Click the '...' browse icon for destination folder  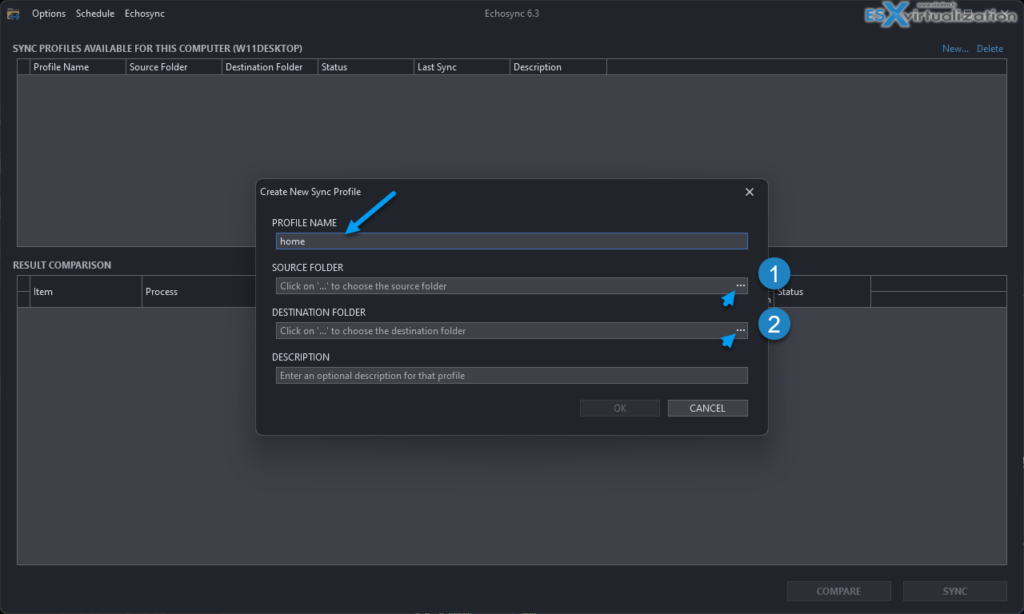pos(740,330)
